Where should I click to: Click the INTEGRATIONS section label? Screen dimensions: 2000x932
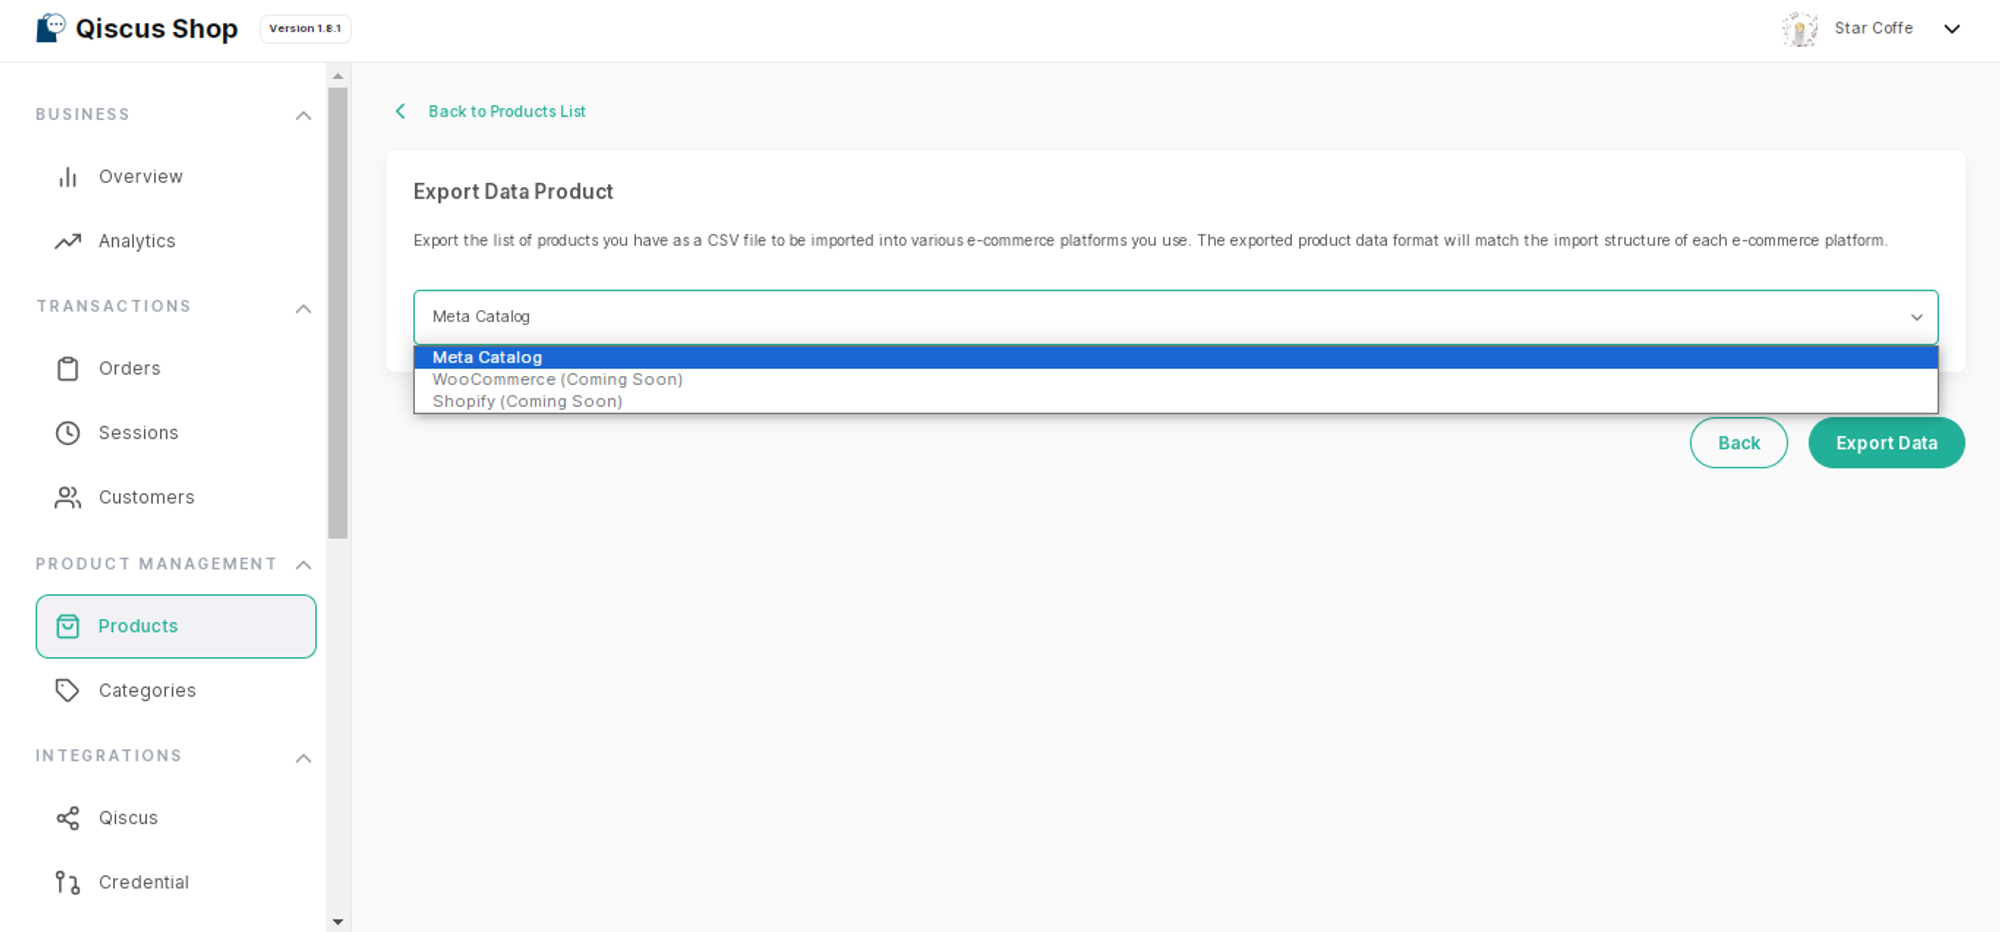[x=109, y=756]
